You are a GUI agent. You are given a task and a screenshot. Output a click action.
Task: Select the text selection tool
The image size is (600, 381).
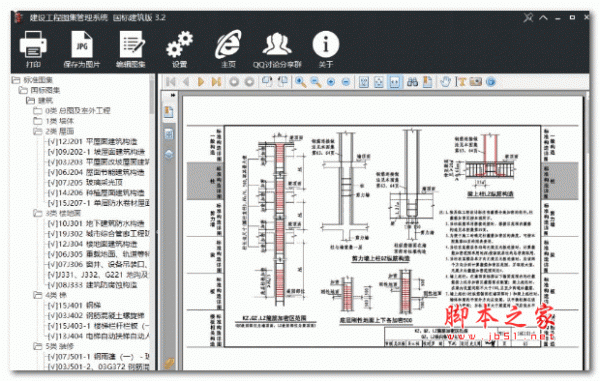pyautogui.click(x=461, y=81)
